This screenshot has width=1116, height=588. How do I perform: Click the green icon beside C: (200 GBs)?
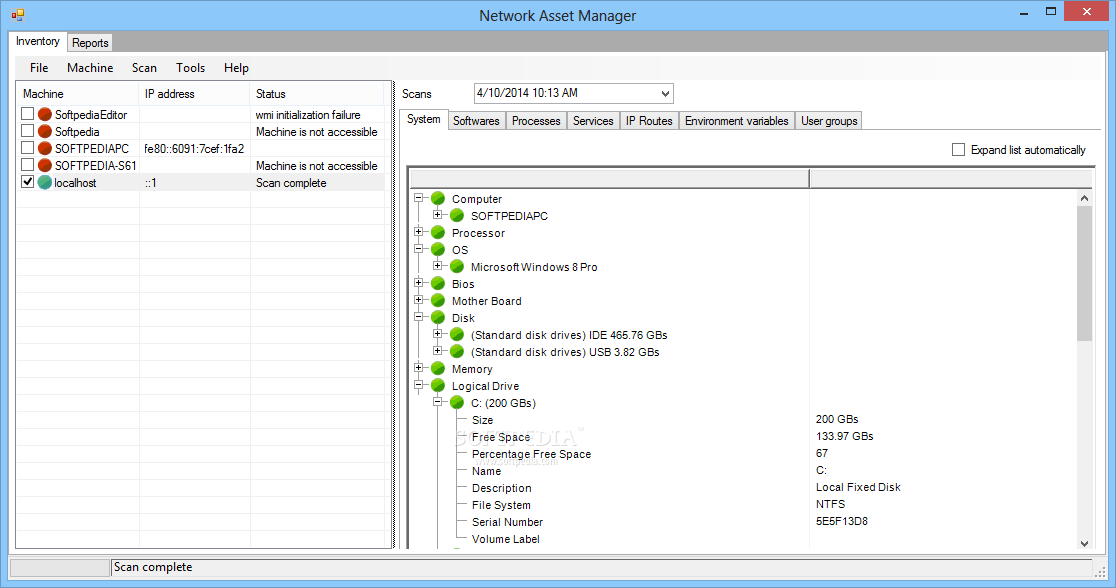457,403
